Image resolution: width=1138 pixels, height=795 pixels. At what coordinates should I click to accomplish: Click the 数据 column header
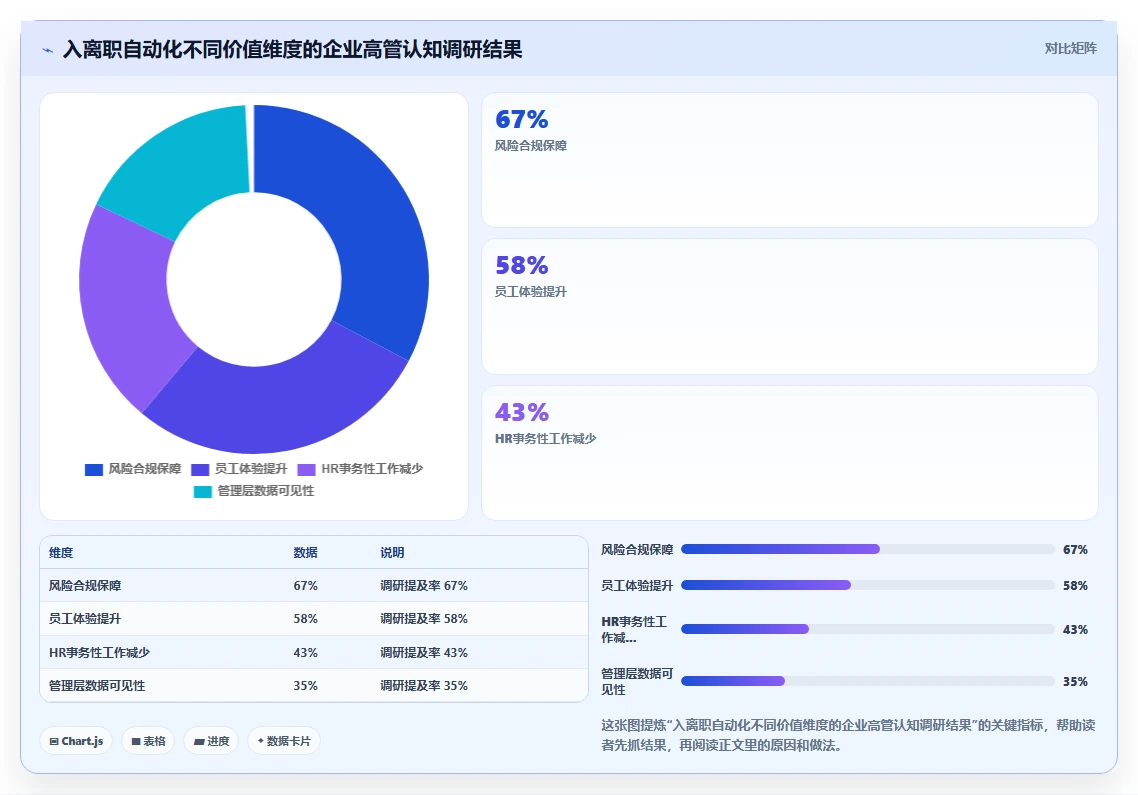point(306,553)
